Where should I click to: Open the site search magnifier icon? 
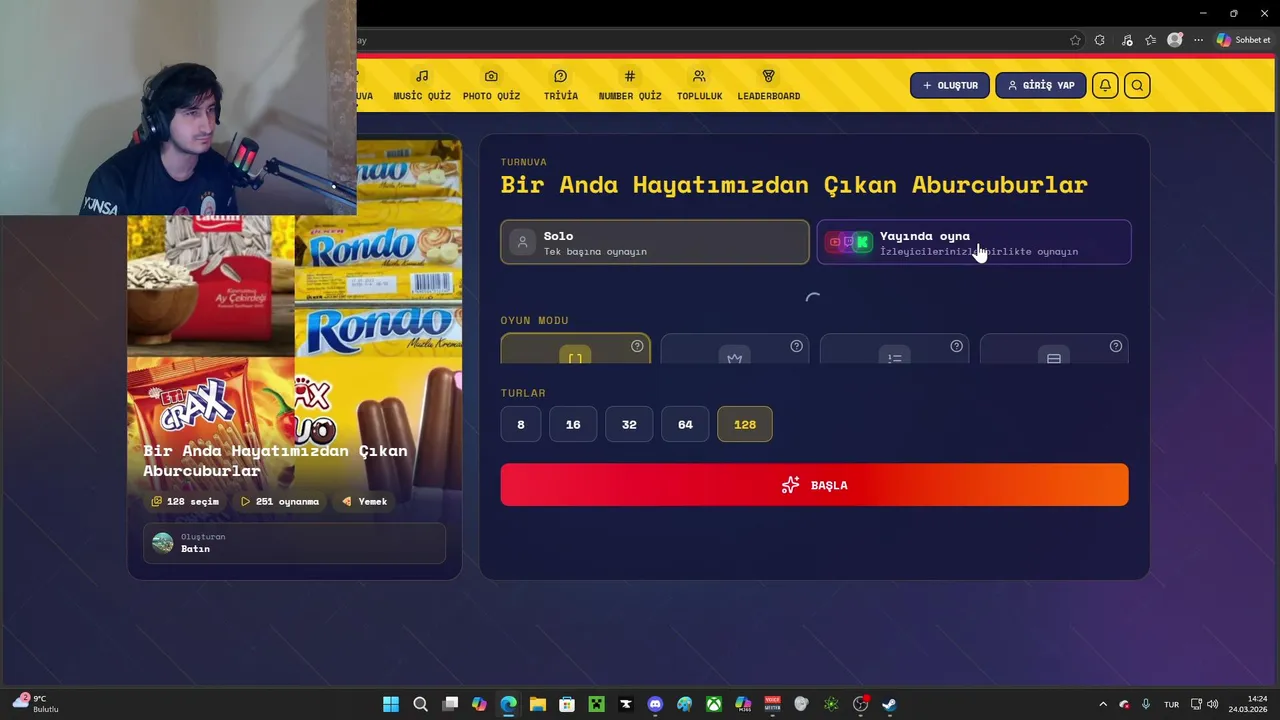(1137, 85)
